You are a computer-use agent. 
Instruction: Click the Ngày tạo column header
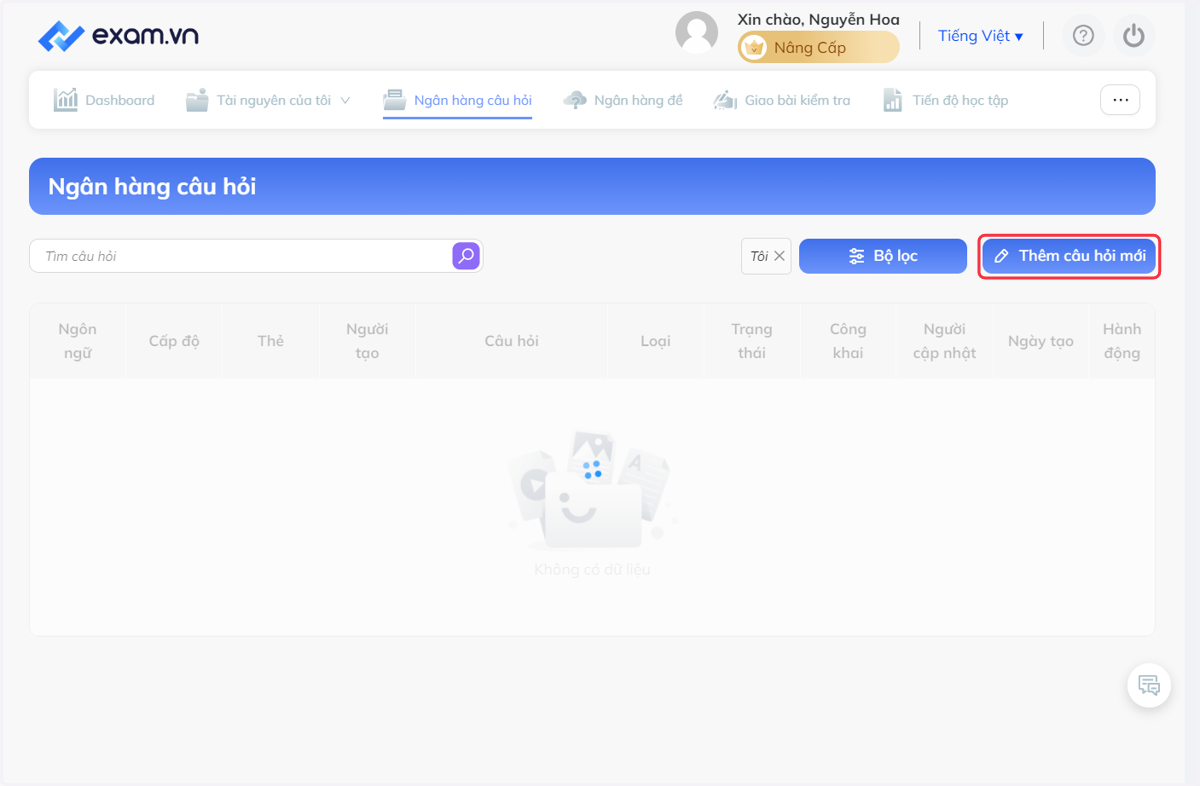point(1041,341)
